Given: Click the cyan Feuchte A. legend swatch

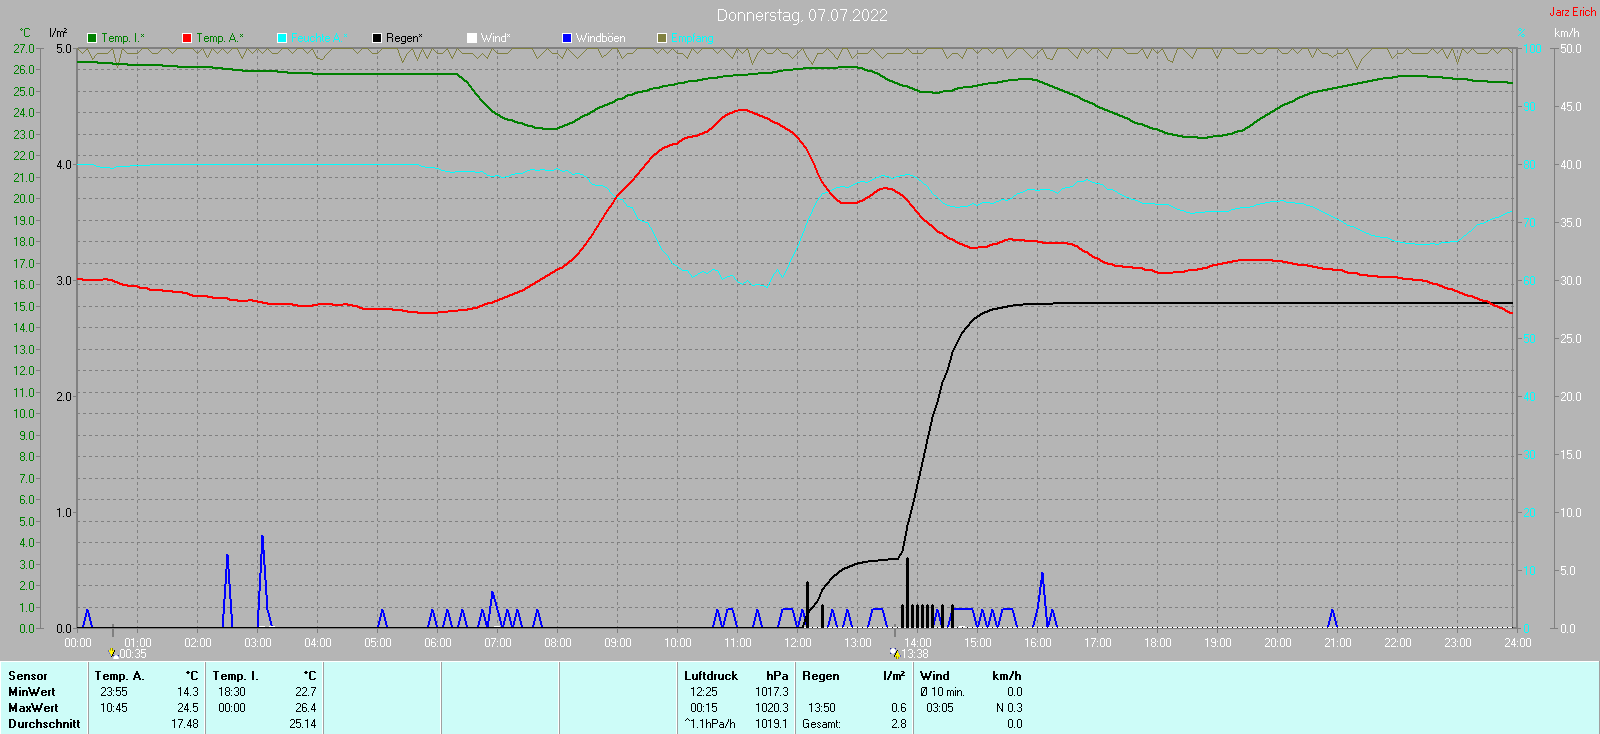Looking at the screenshot, I should coord(282,38).
